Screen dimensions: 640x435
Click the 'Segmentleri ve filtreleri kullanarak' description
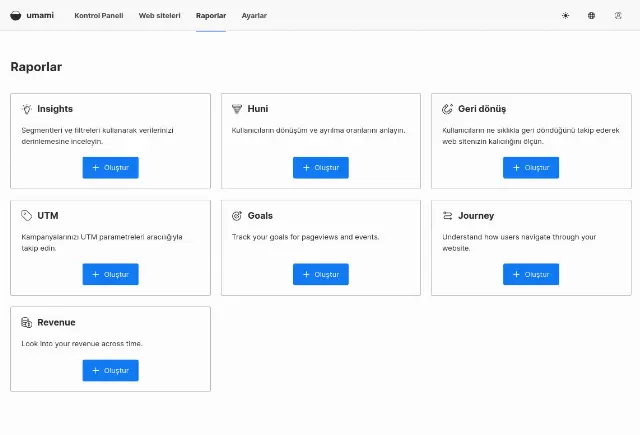(x=98, y=136)
